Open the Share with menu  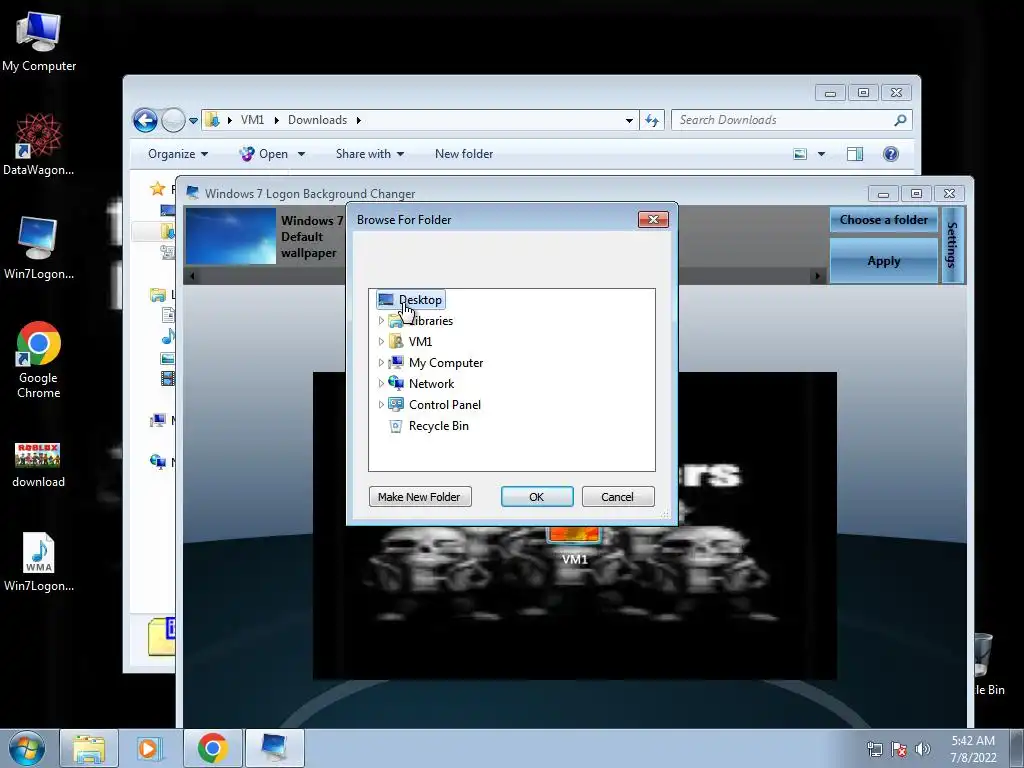point(370,154)
